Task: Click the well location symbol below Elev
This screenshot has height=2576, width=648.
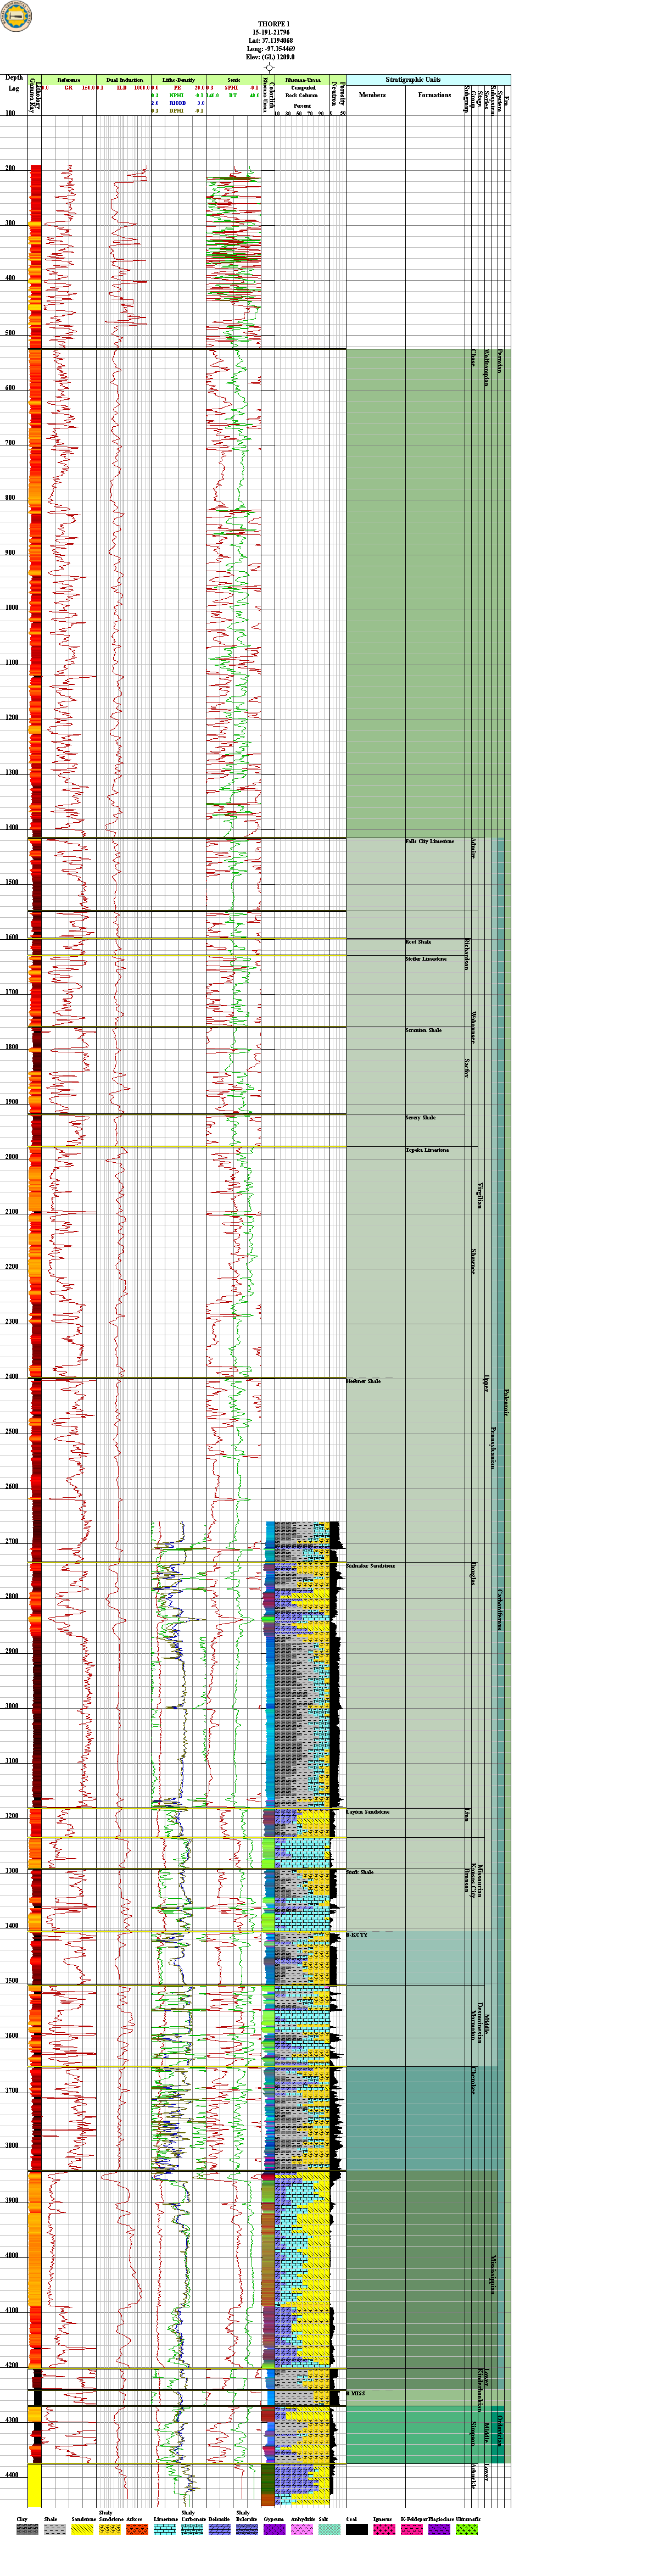Action: (x=269, y=68)
